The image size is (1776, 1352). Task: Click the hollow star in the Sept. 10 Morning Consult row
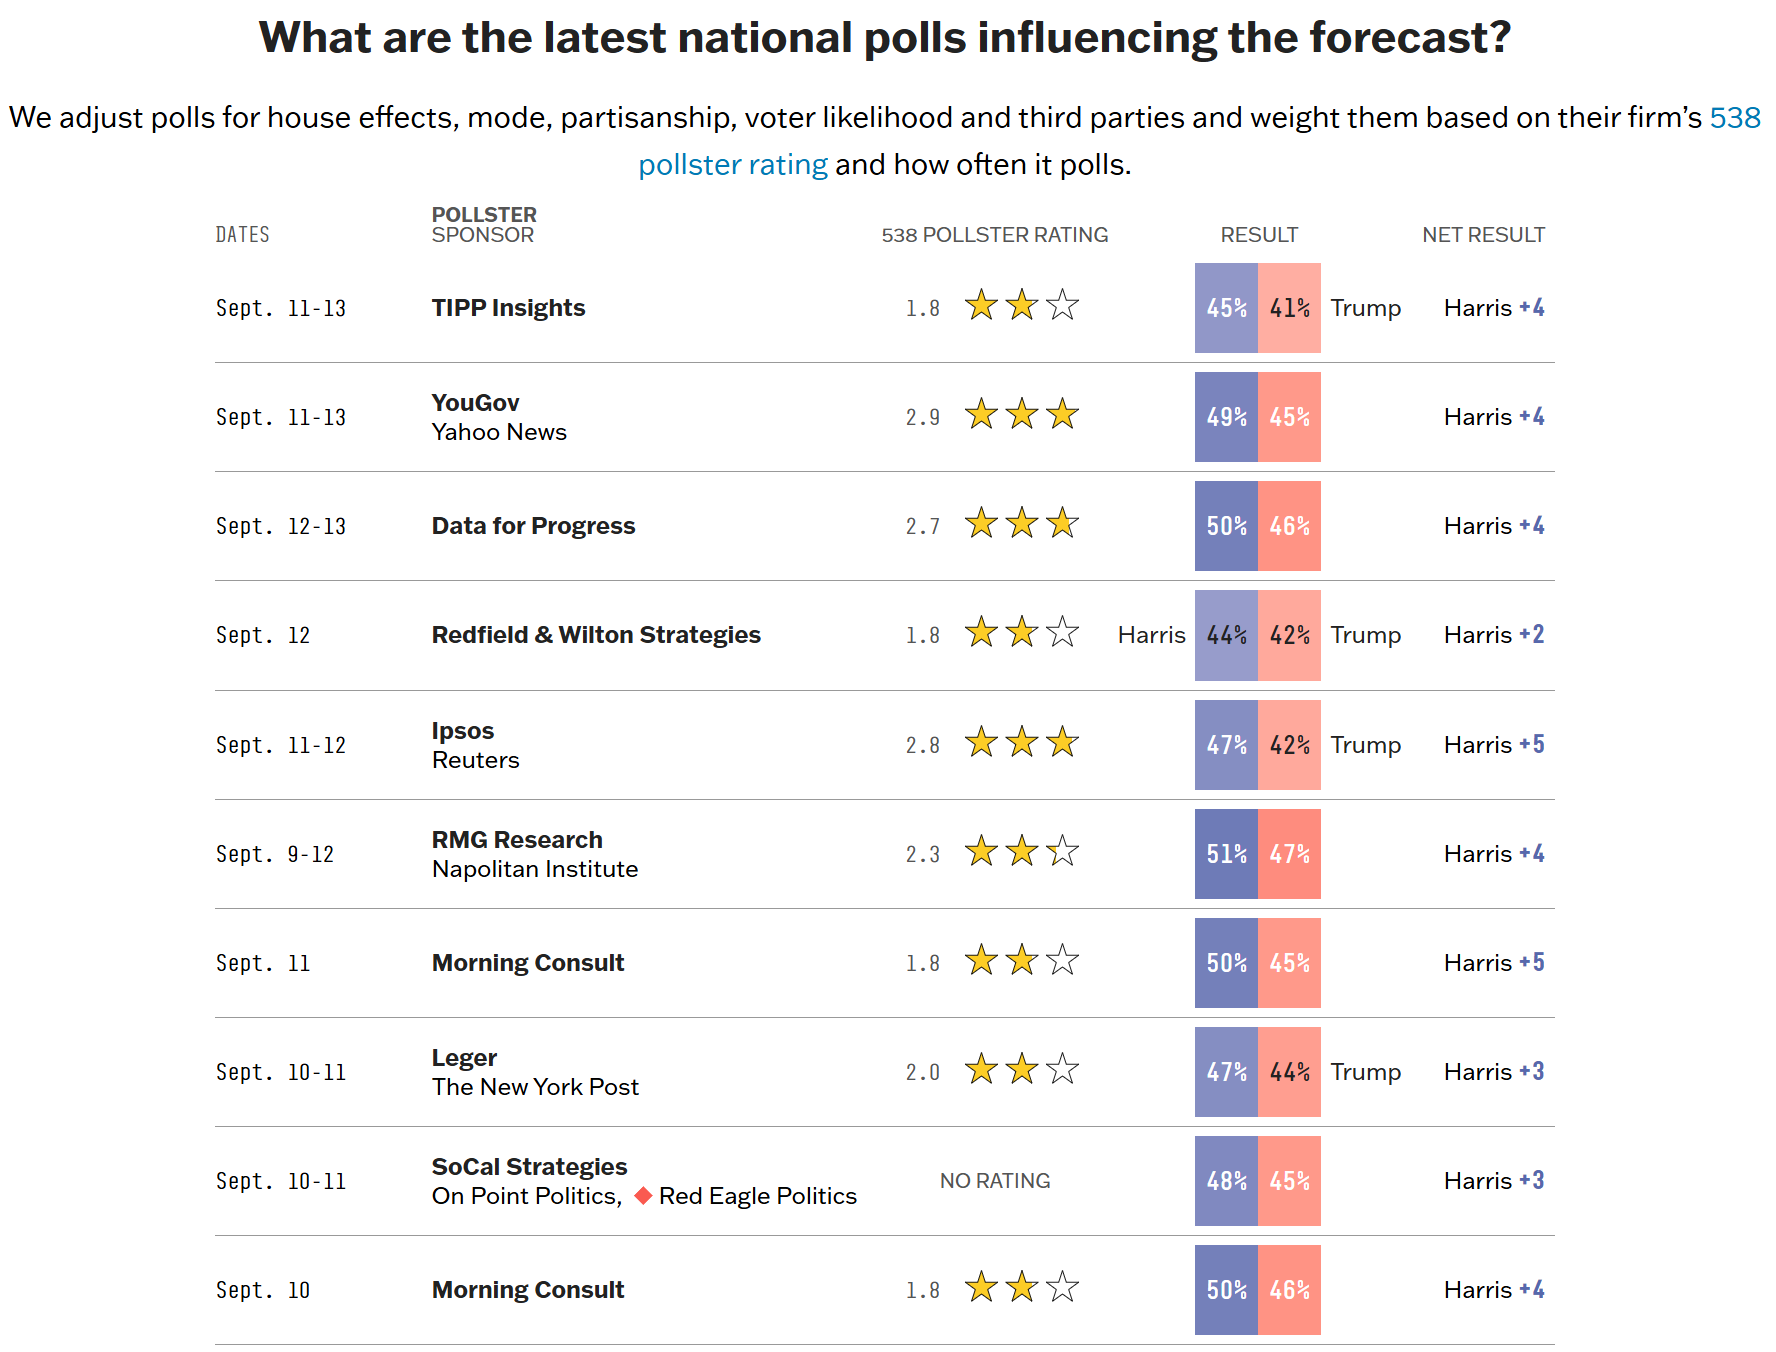1062,1288
